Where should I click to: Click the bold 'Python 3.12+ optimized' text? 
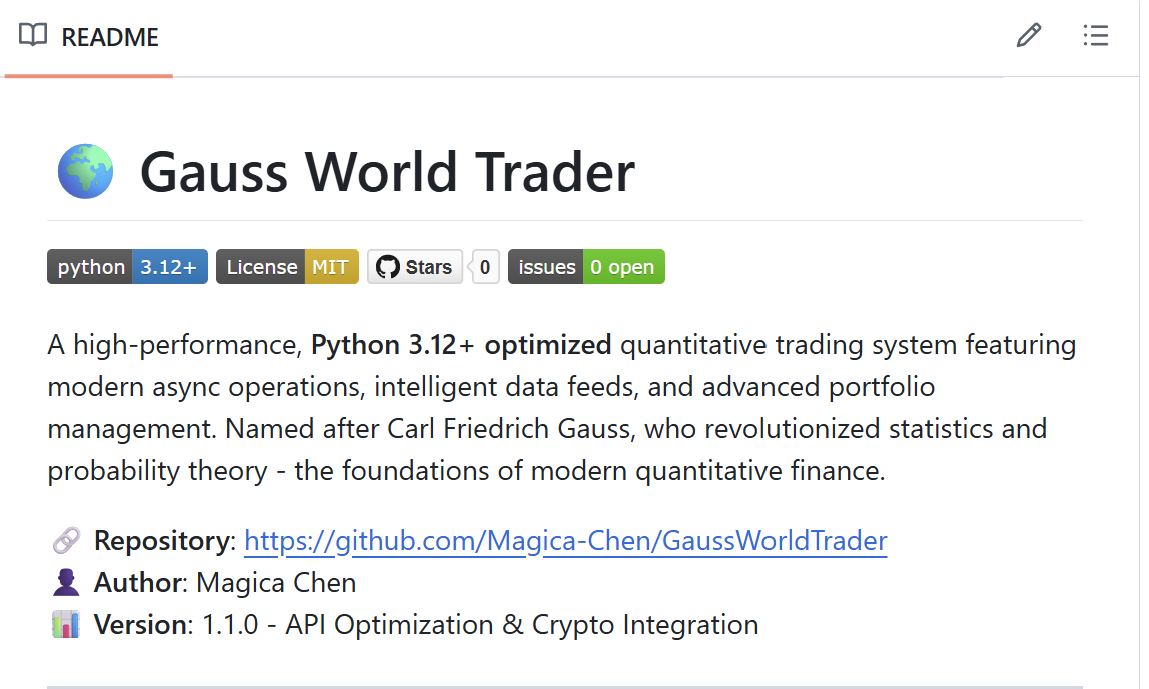461,346
